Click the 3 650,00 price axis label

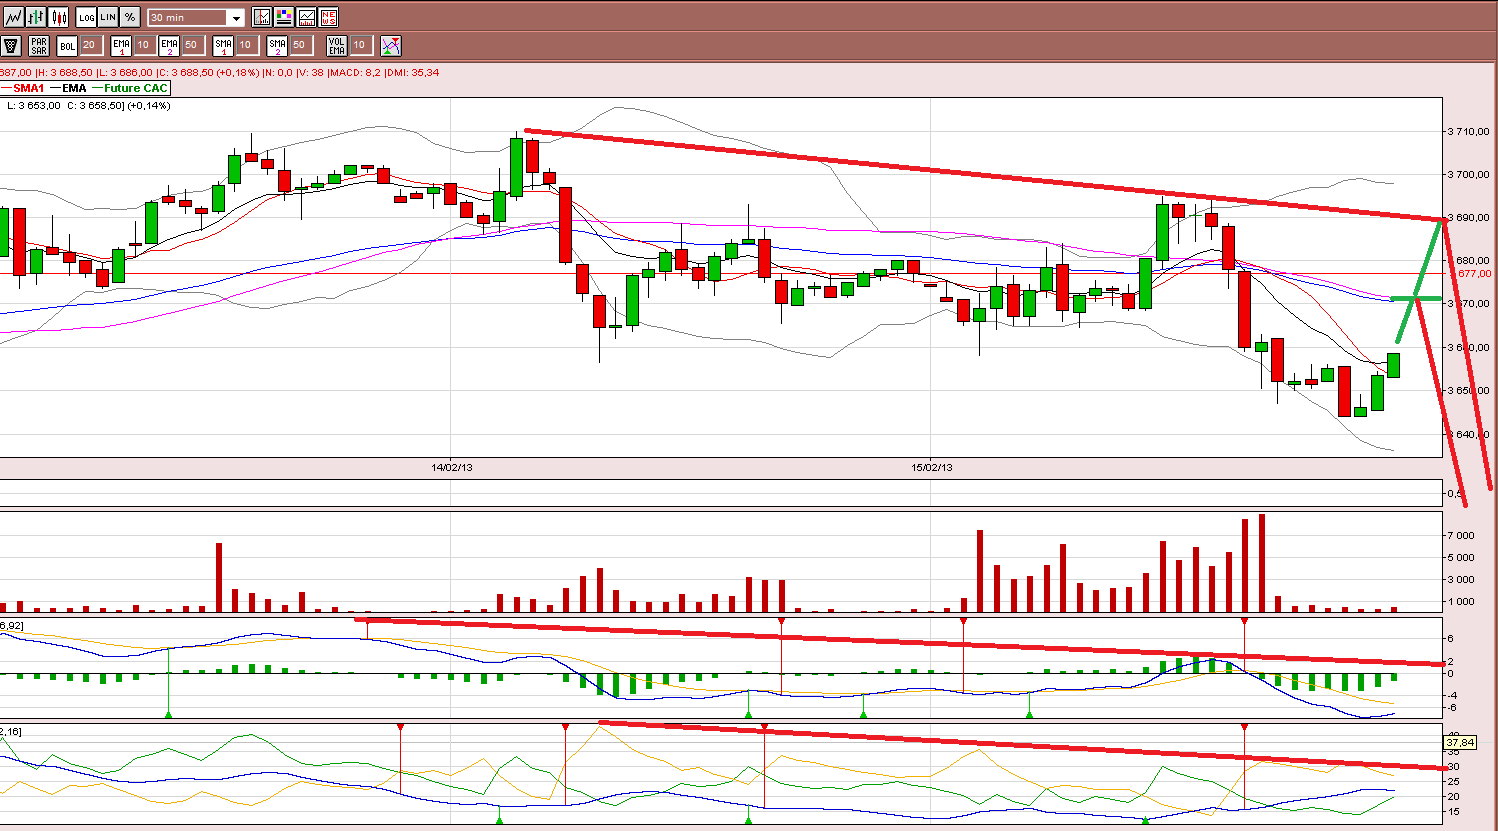point(1469,391)
